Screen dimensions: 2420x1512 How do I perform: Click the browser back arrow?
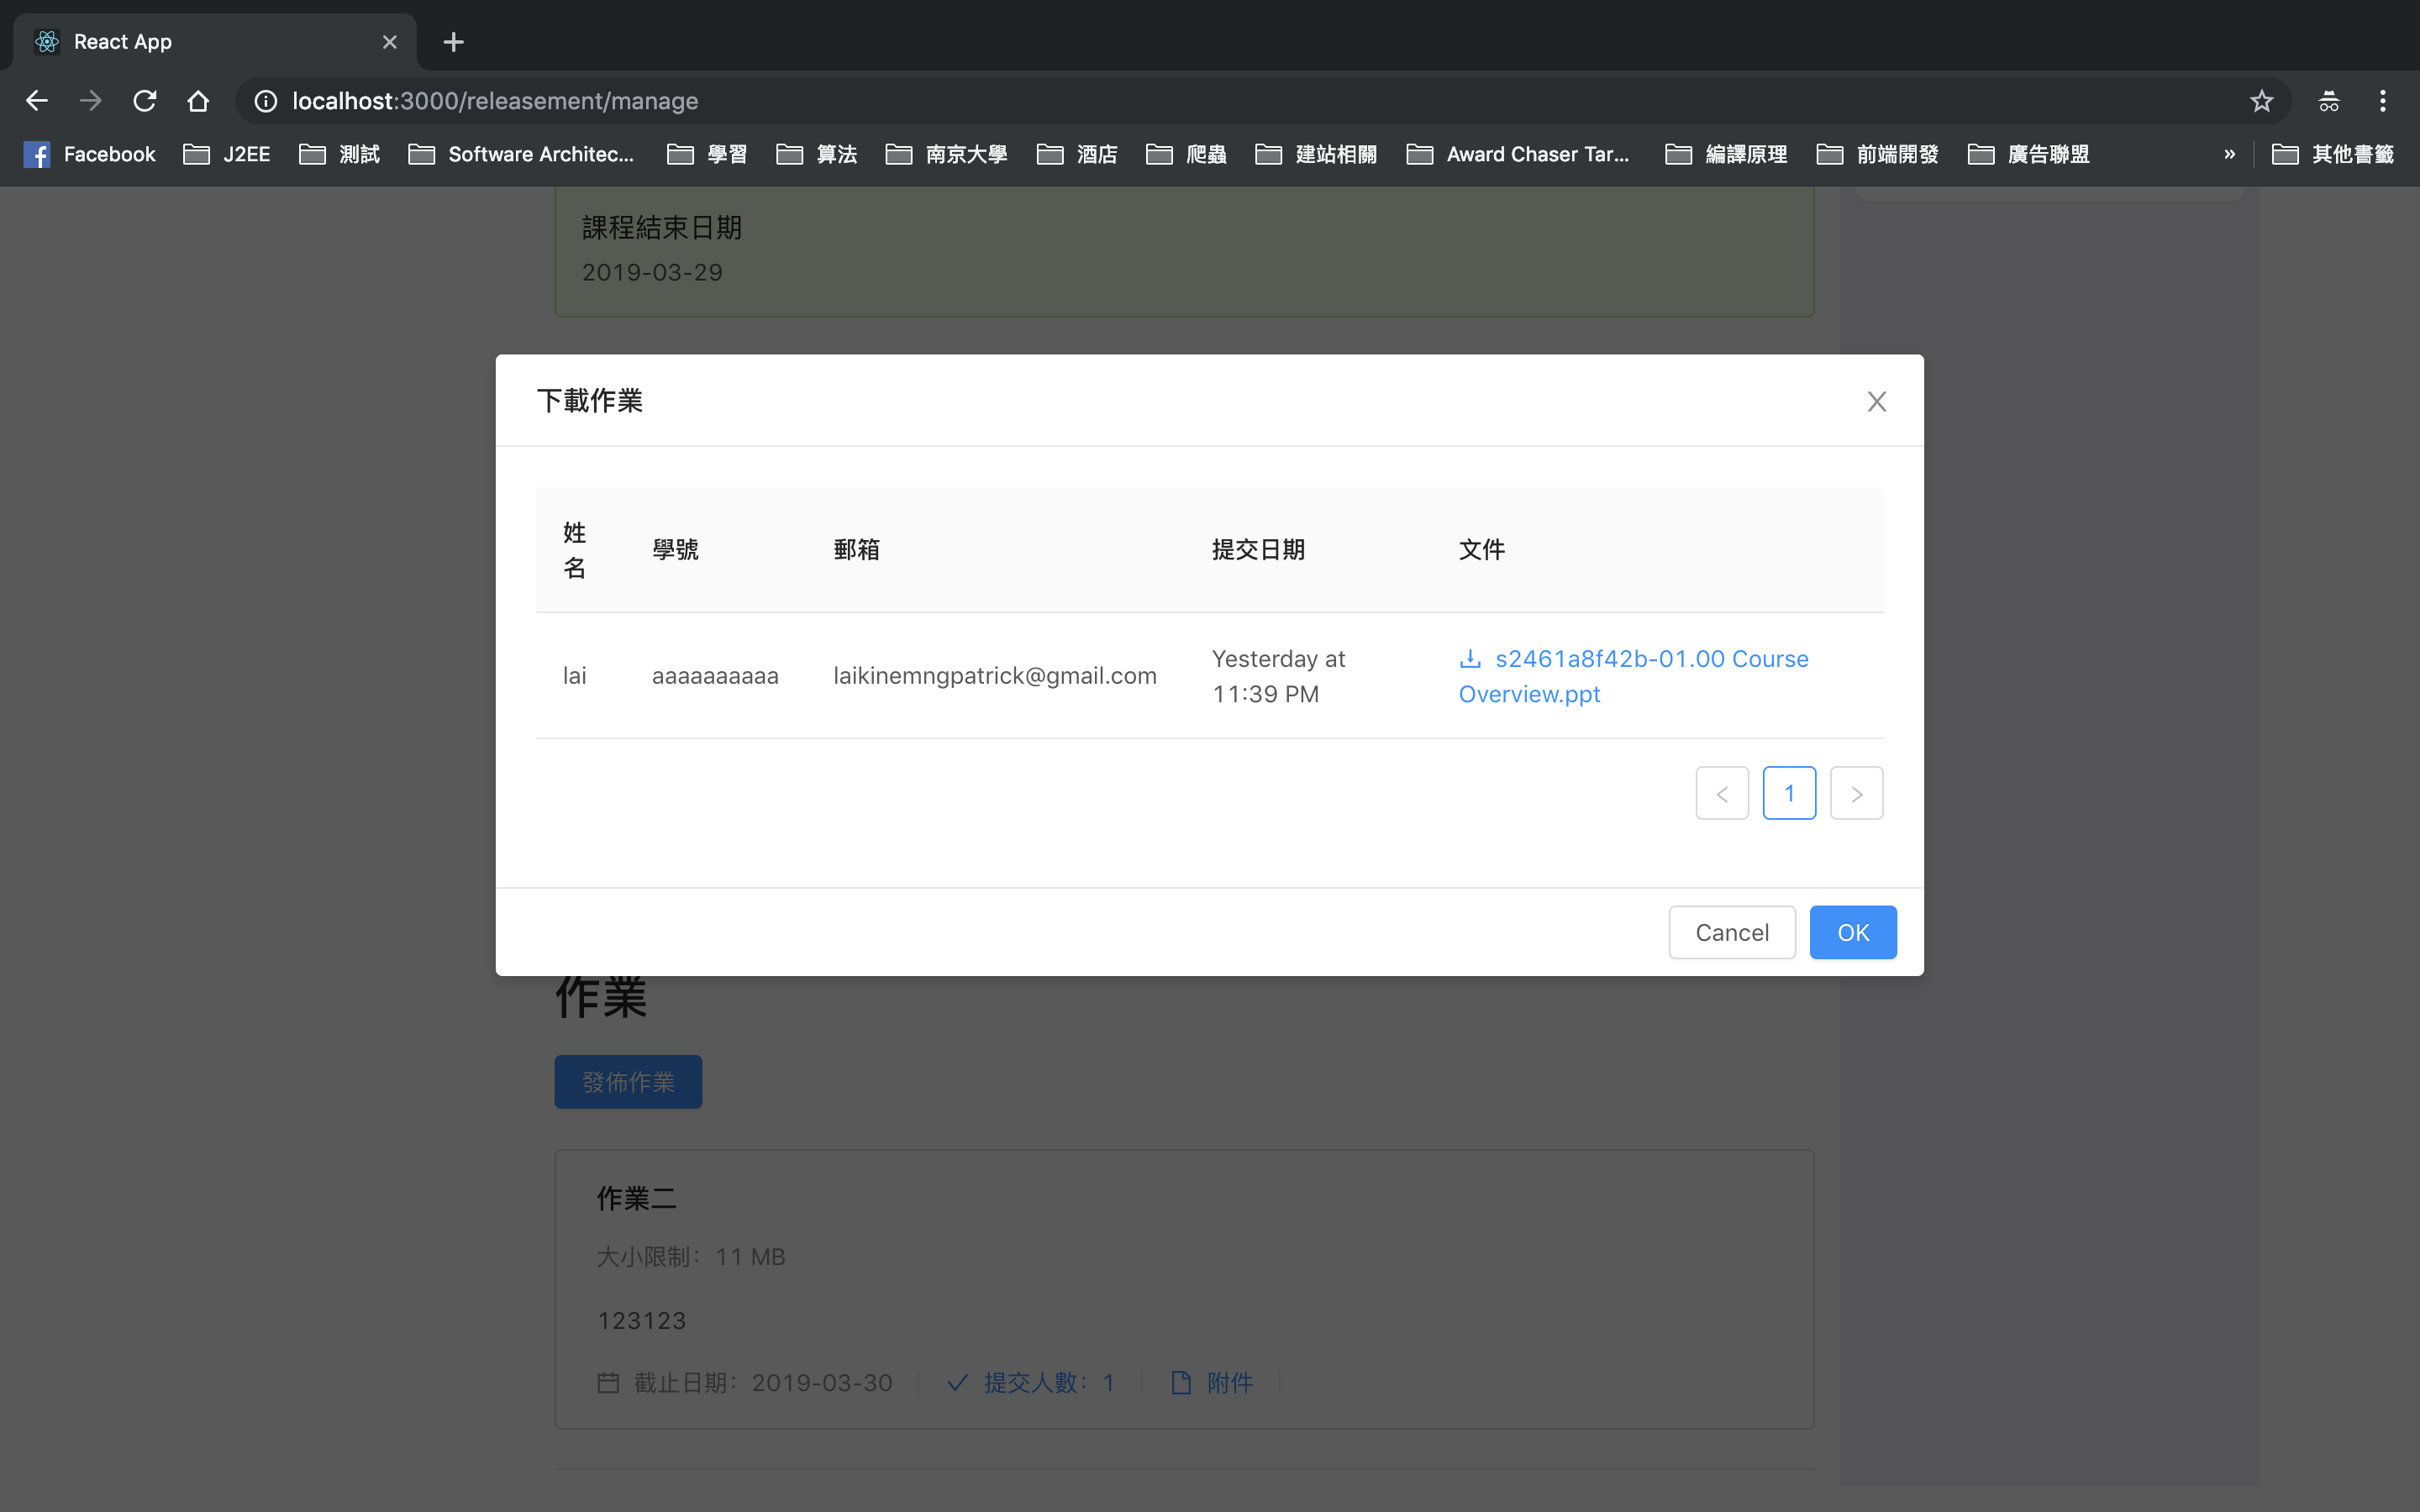(37, 101)
